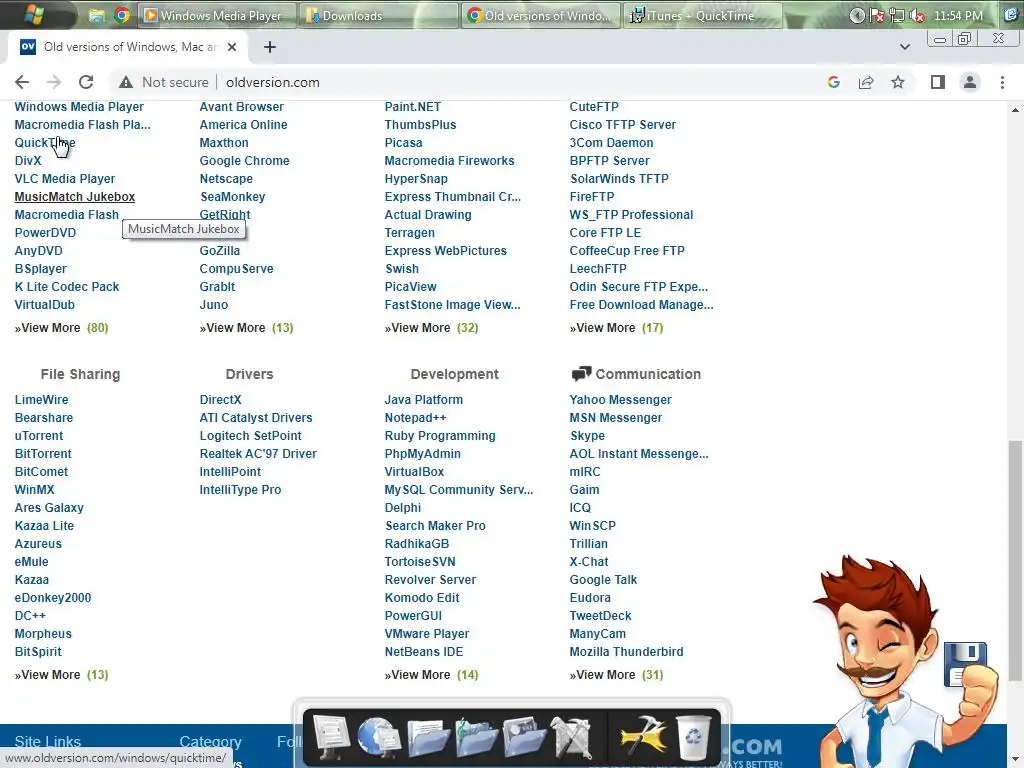Expand the tab search chevron
Viewport: 1024px width, 768px height.
point(904,47)
